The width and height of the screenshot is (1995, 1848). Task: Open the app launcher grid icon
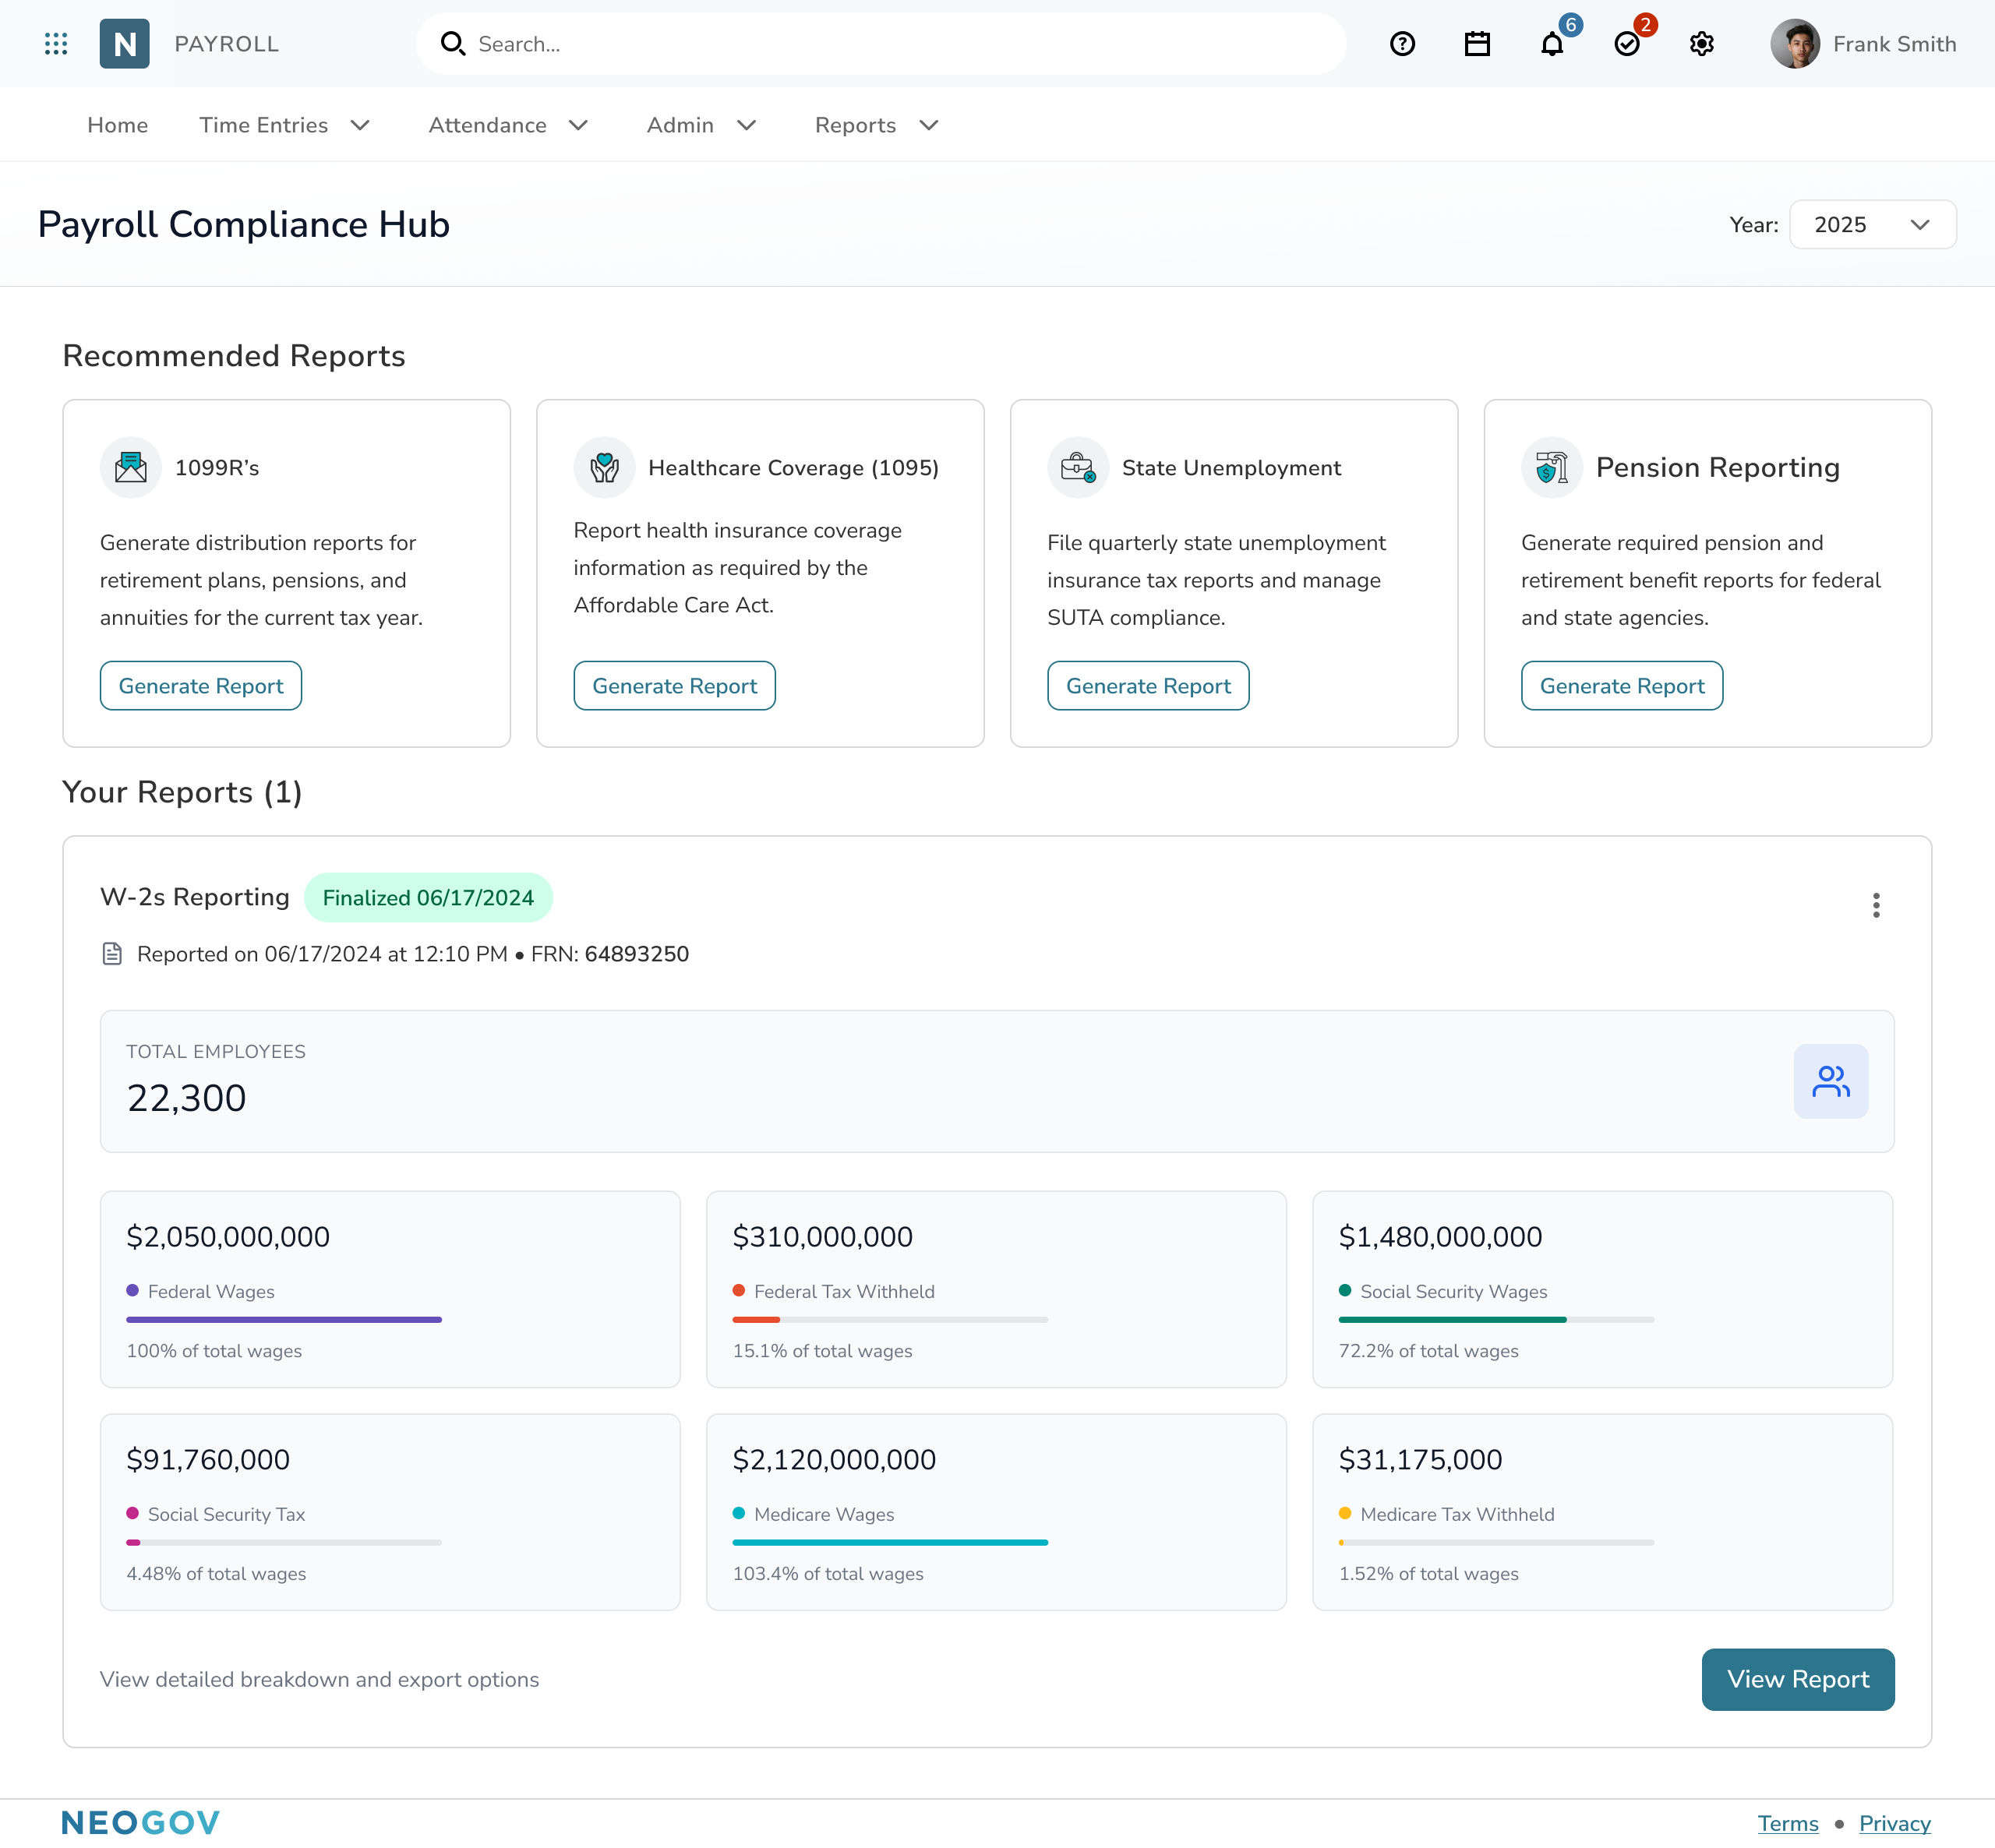57,43
